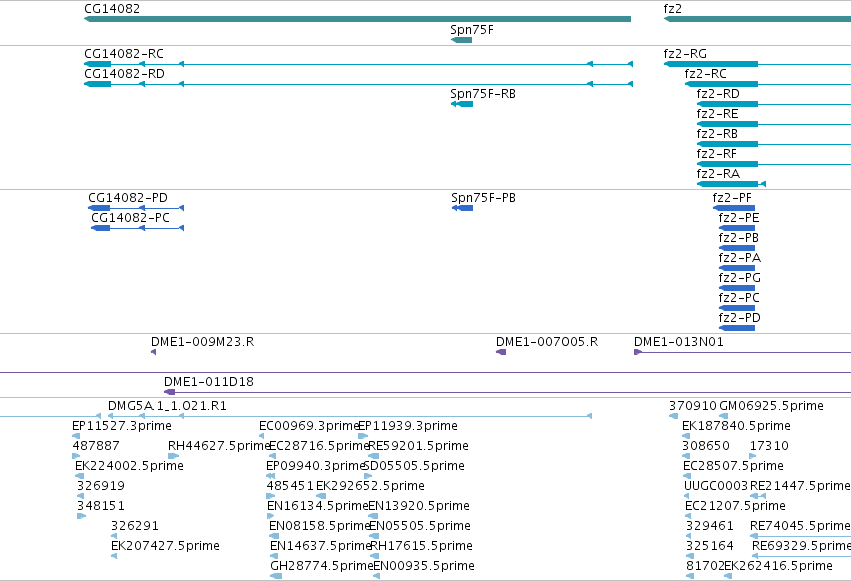Click the fz2-PC protein label
Screen dimensions: 851x581
click(x=739, y=298)
